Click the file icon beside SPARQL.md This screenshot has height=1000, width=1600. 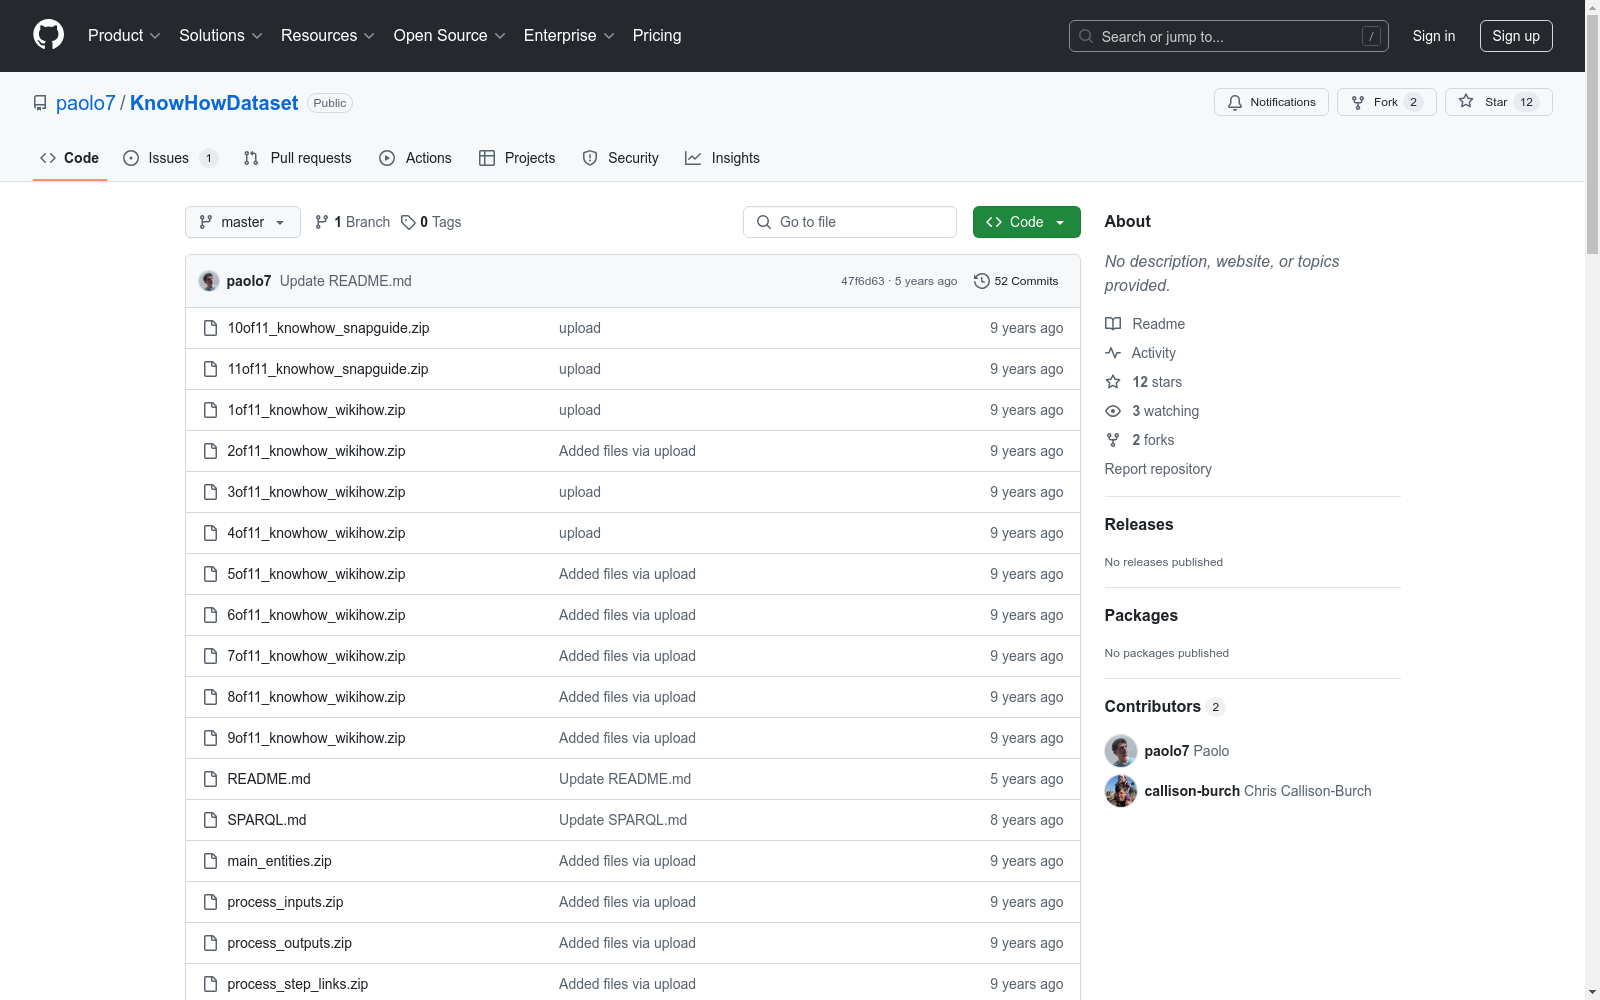pyautogui.click(x=210, y=820)
